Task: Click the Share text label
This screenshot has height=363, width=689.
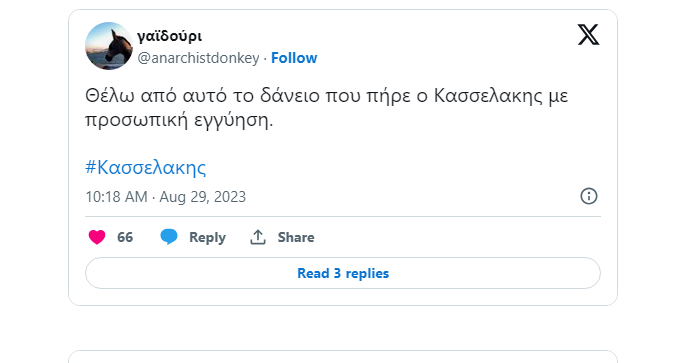Action: click(296, 237)
